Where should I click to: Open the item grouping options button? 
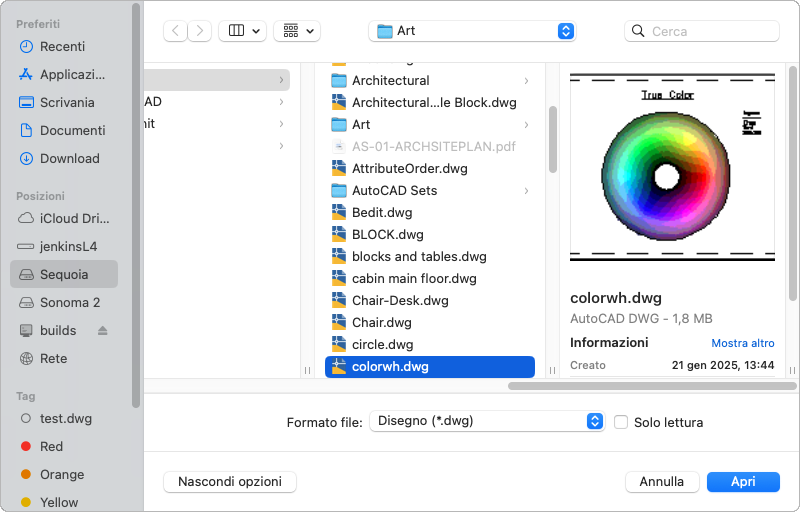click(x=297, y=31)
